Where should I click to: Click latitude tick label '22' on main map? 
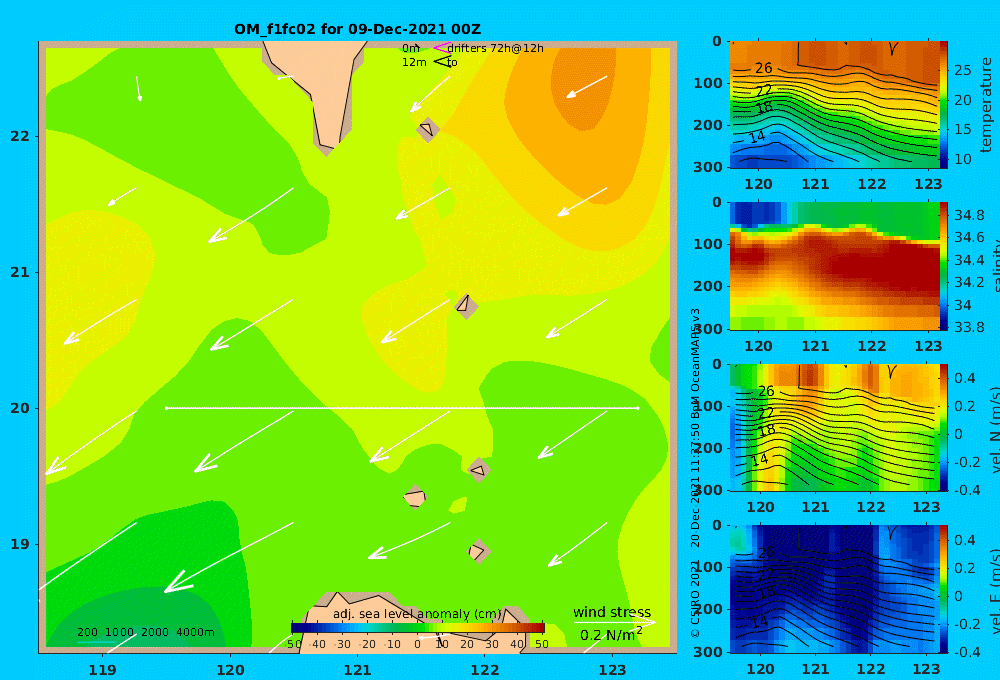coord(20,136)
